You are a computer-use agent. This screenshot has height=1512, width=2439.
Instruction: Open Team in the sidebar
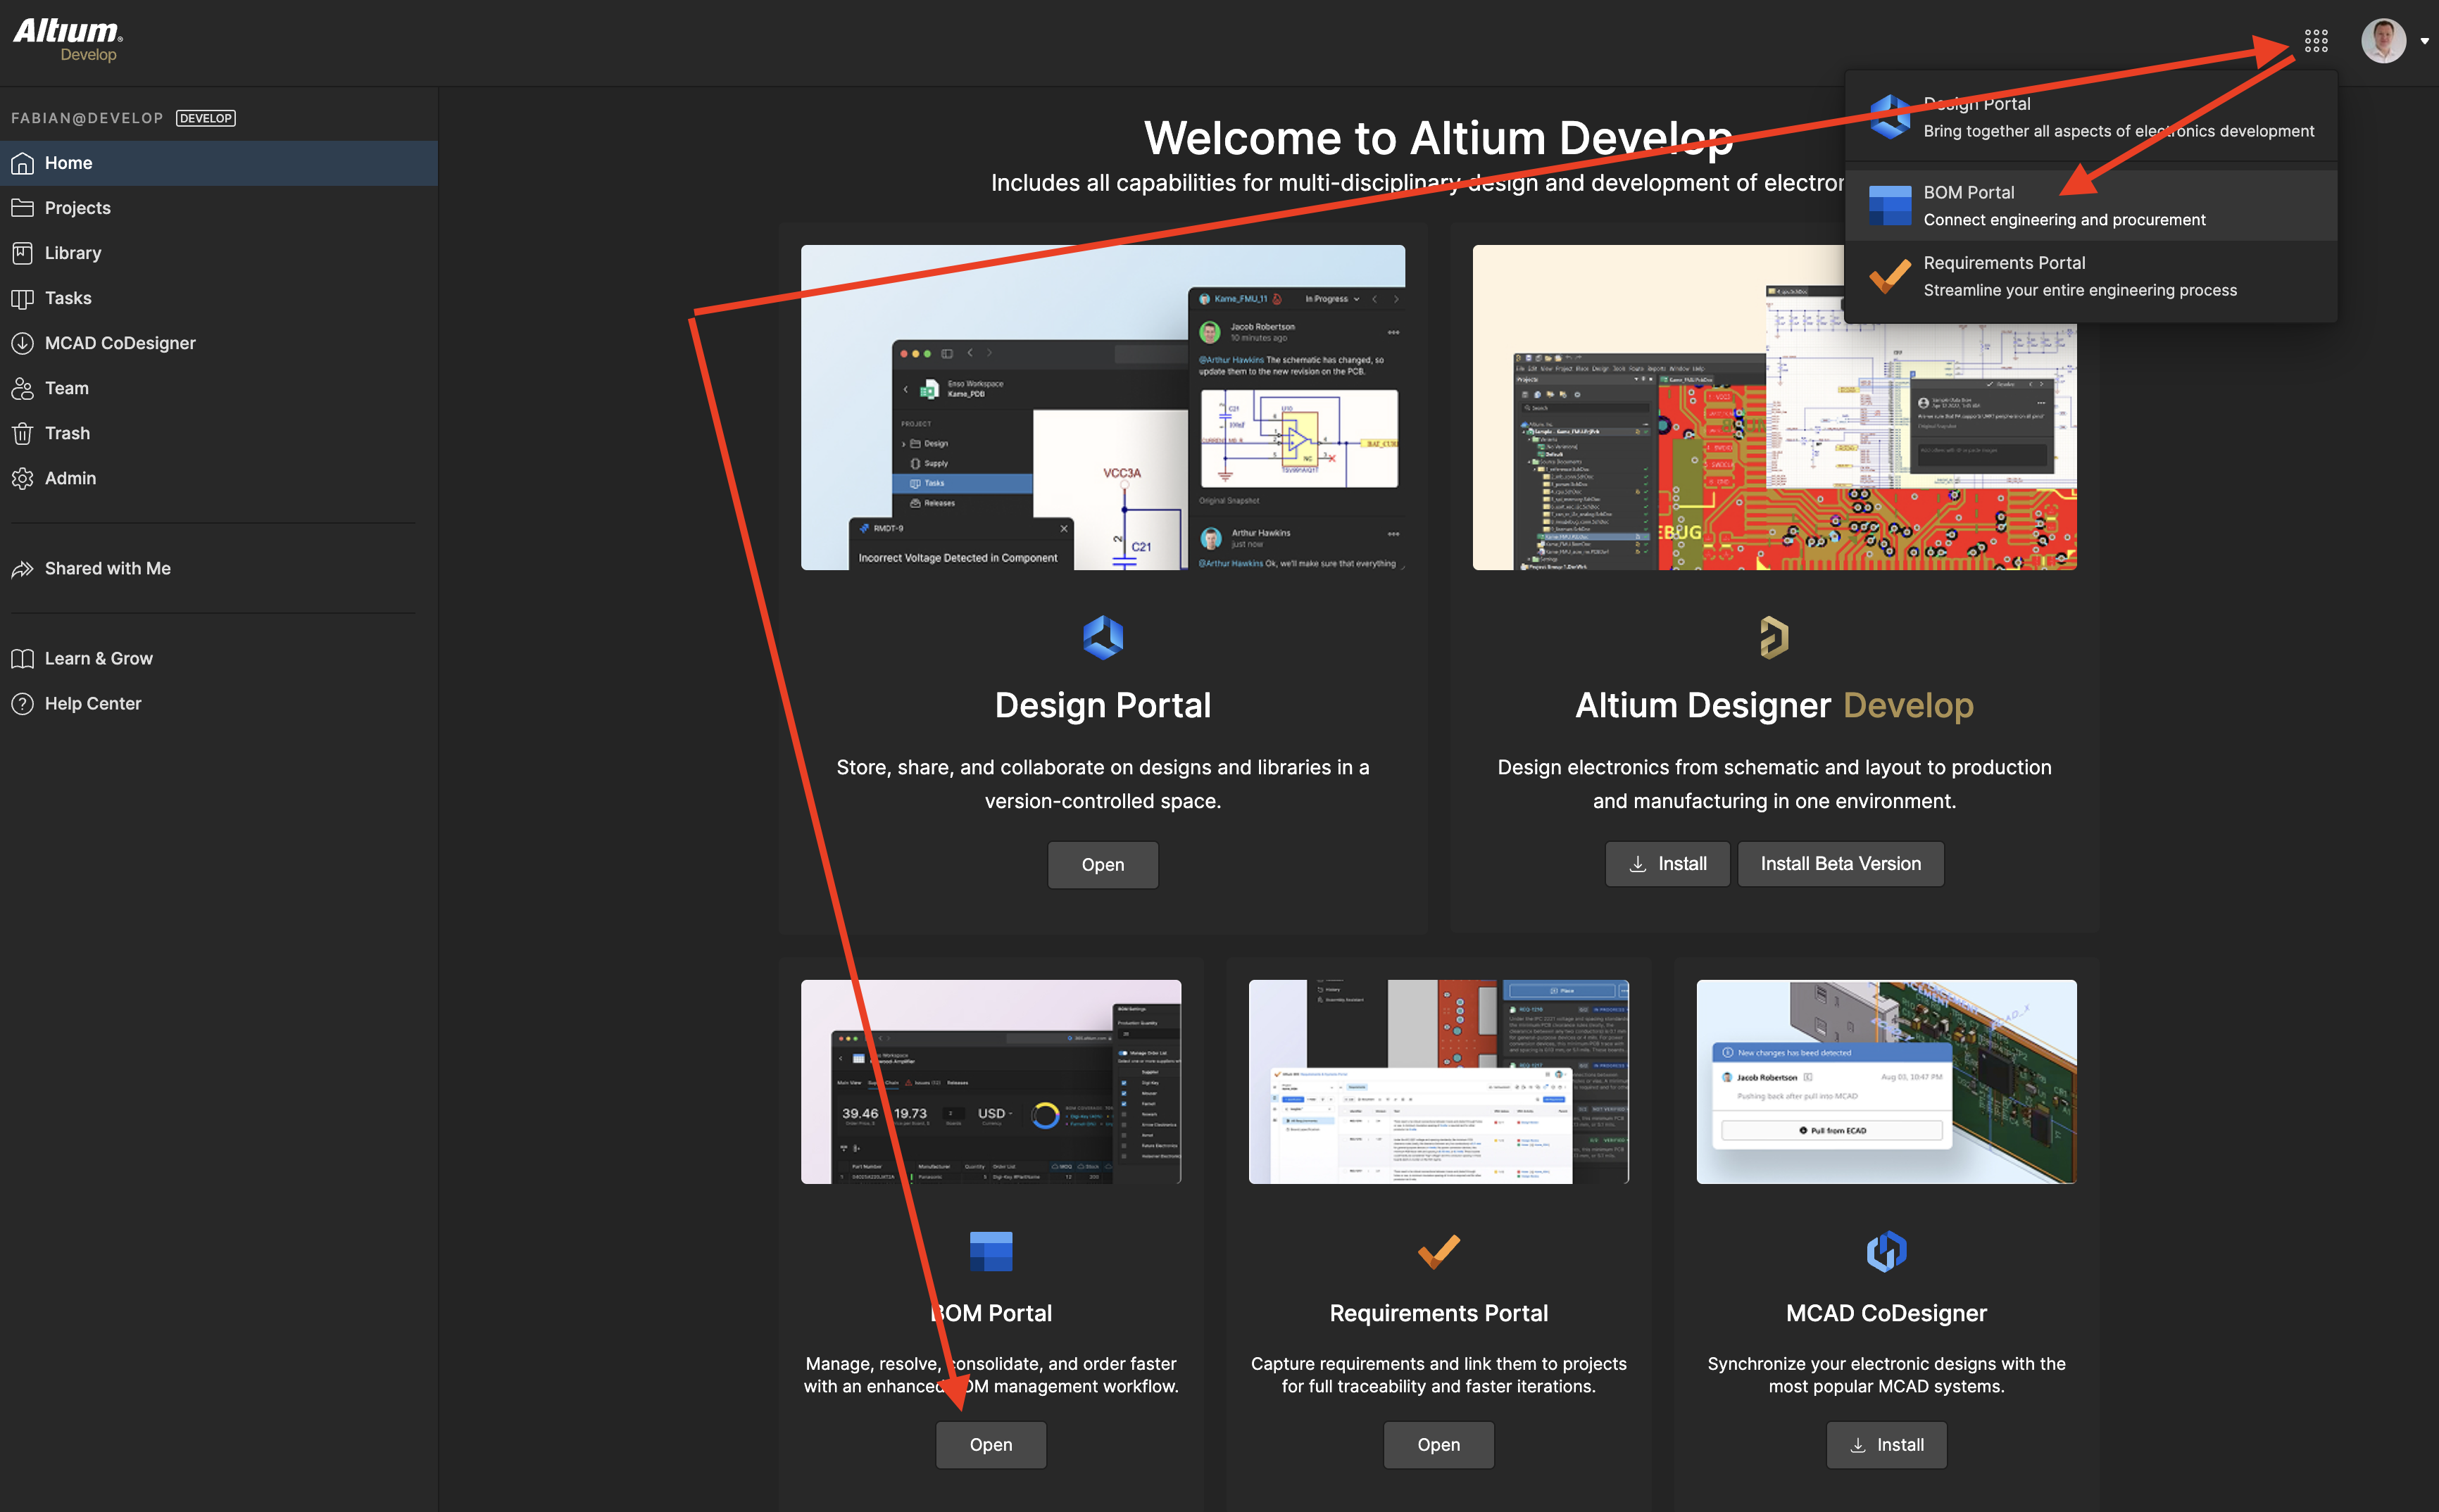pyautogui.click(x=219, y=388)
